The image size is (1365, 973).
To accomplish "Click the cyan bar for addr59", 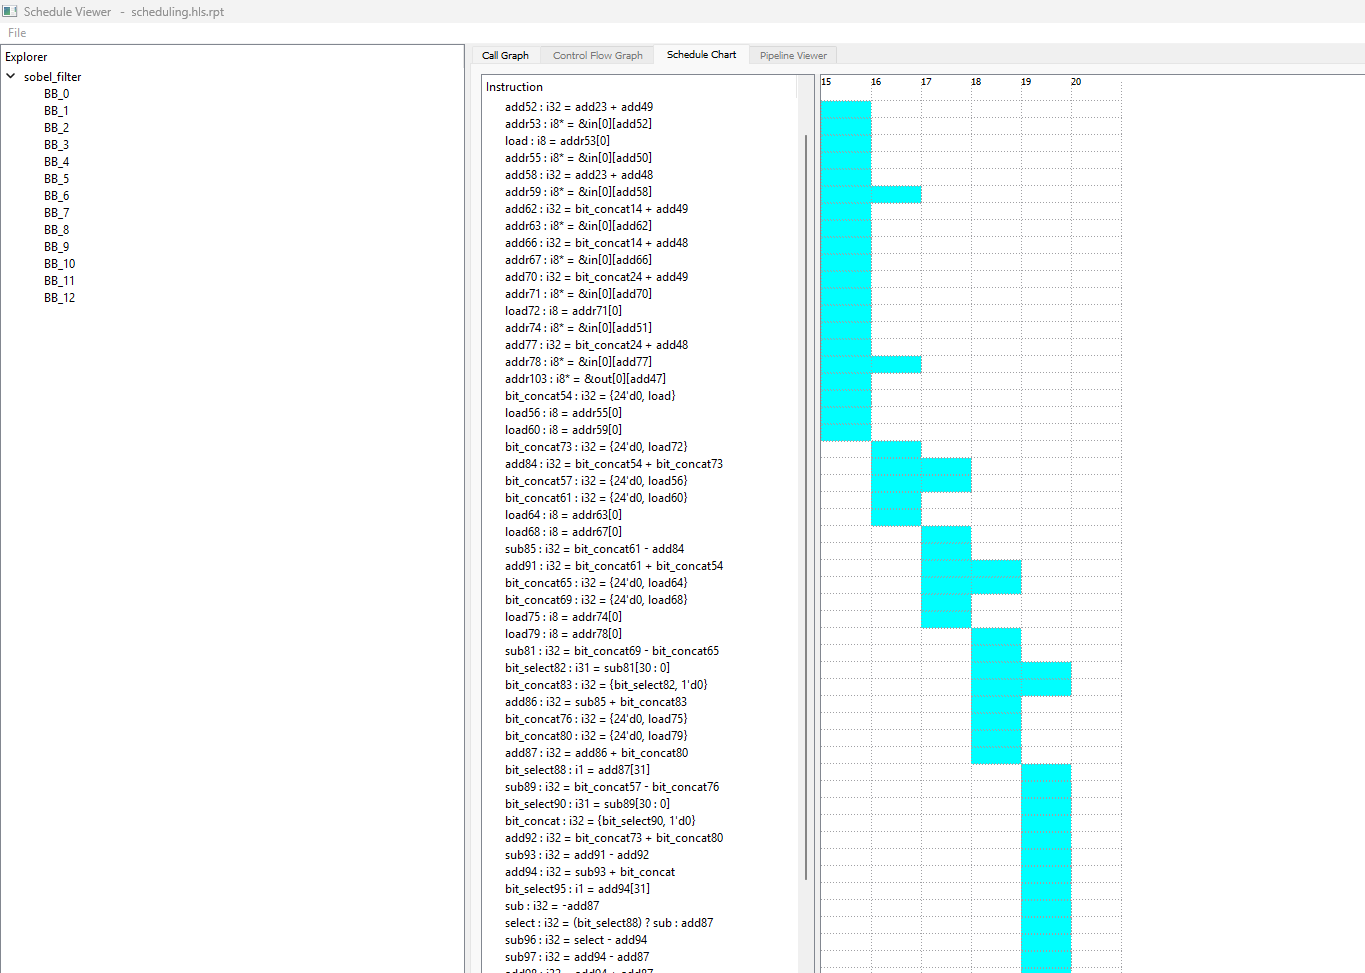I will [x=870, y=193].
